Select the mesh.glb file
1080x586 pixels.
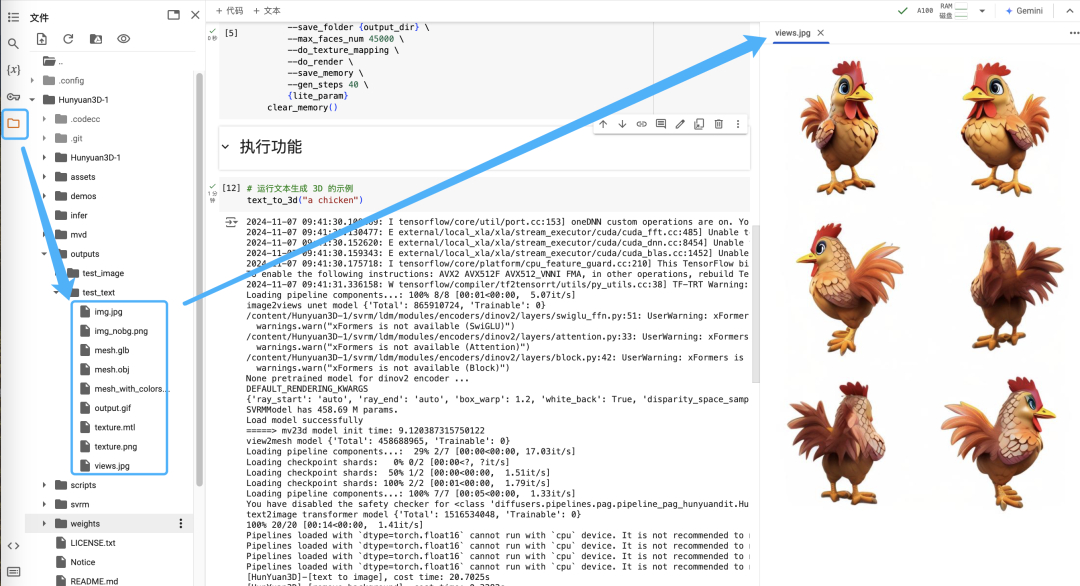[112, 350]
